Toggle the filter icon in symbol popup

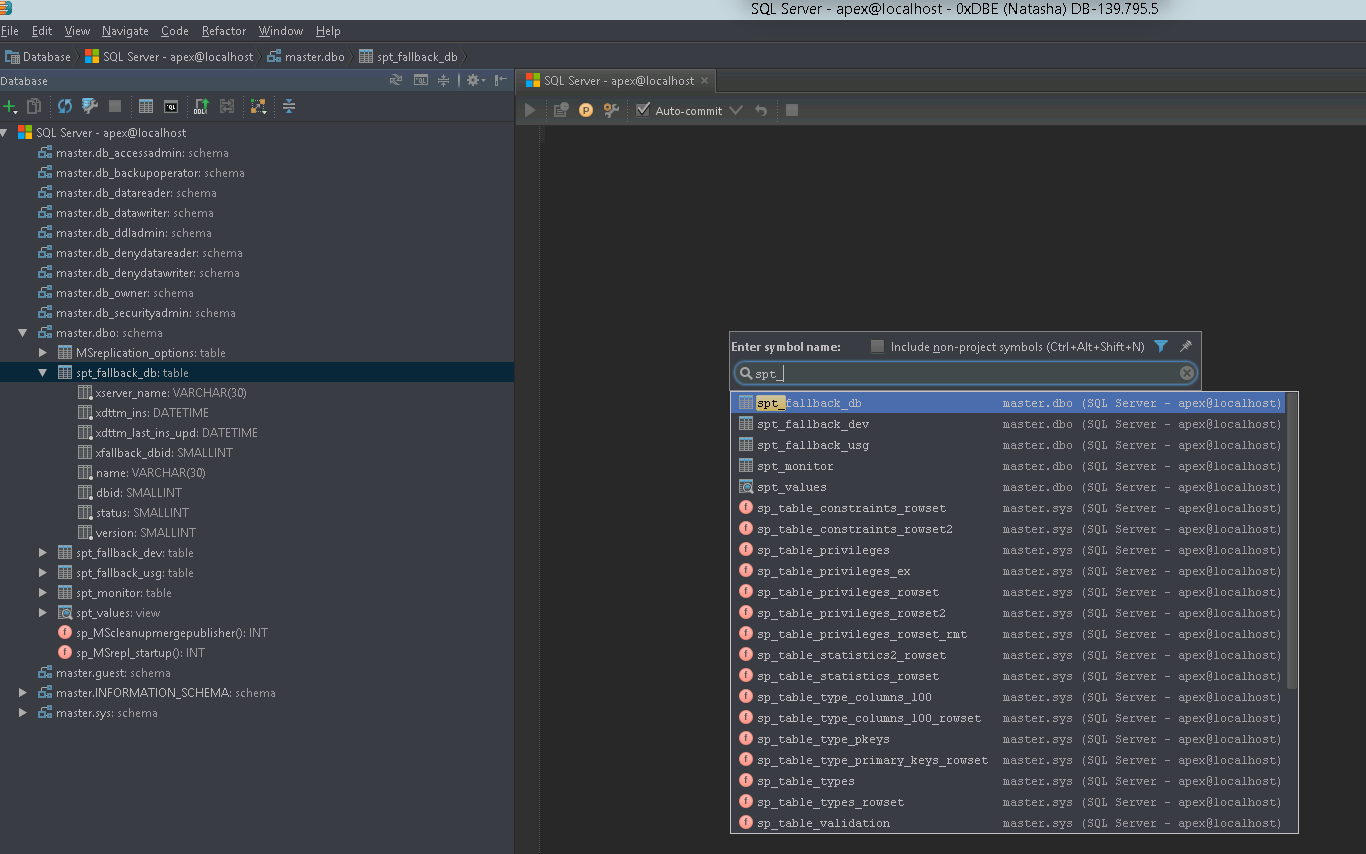1160,346
